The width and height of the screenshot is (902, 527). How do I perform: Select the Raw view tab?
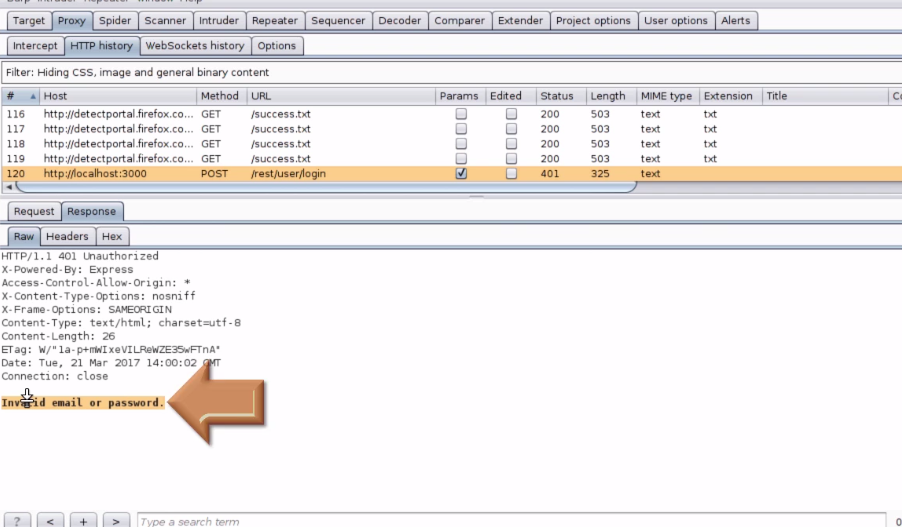point(24,236)
